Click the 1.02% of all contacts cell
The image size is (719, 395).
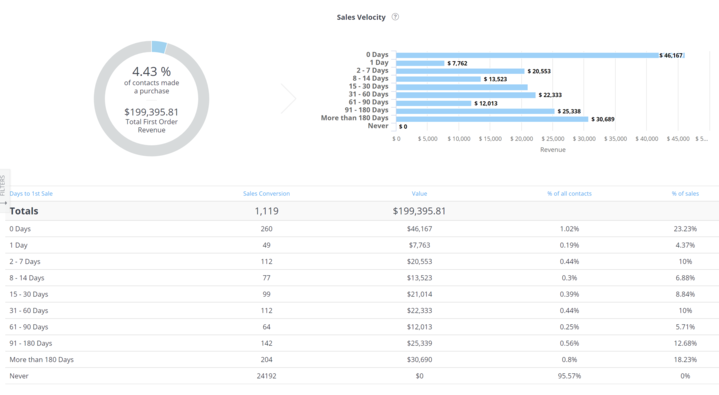[570, 228]
